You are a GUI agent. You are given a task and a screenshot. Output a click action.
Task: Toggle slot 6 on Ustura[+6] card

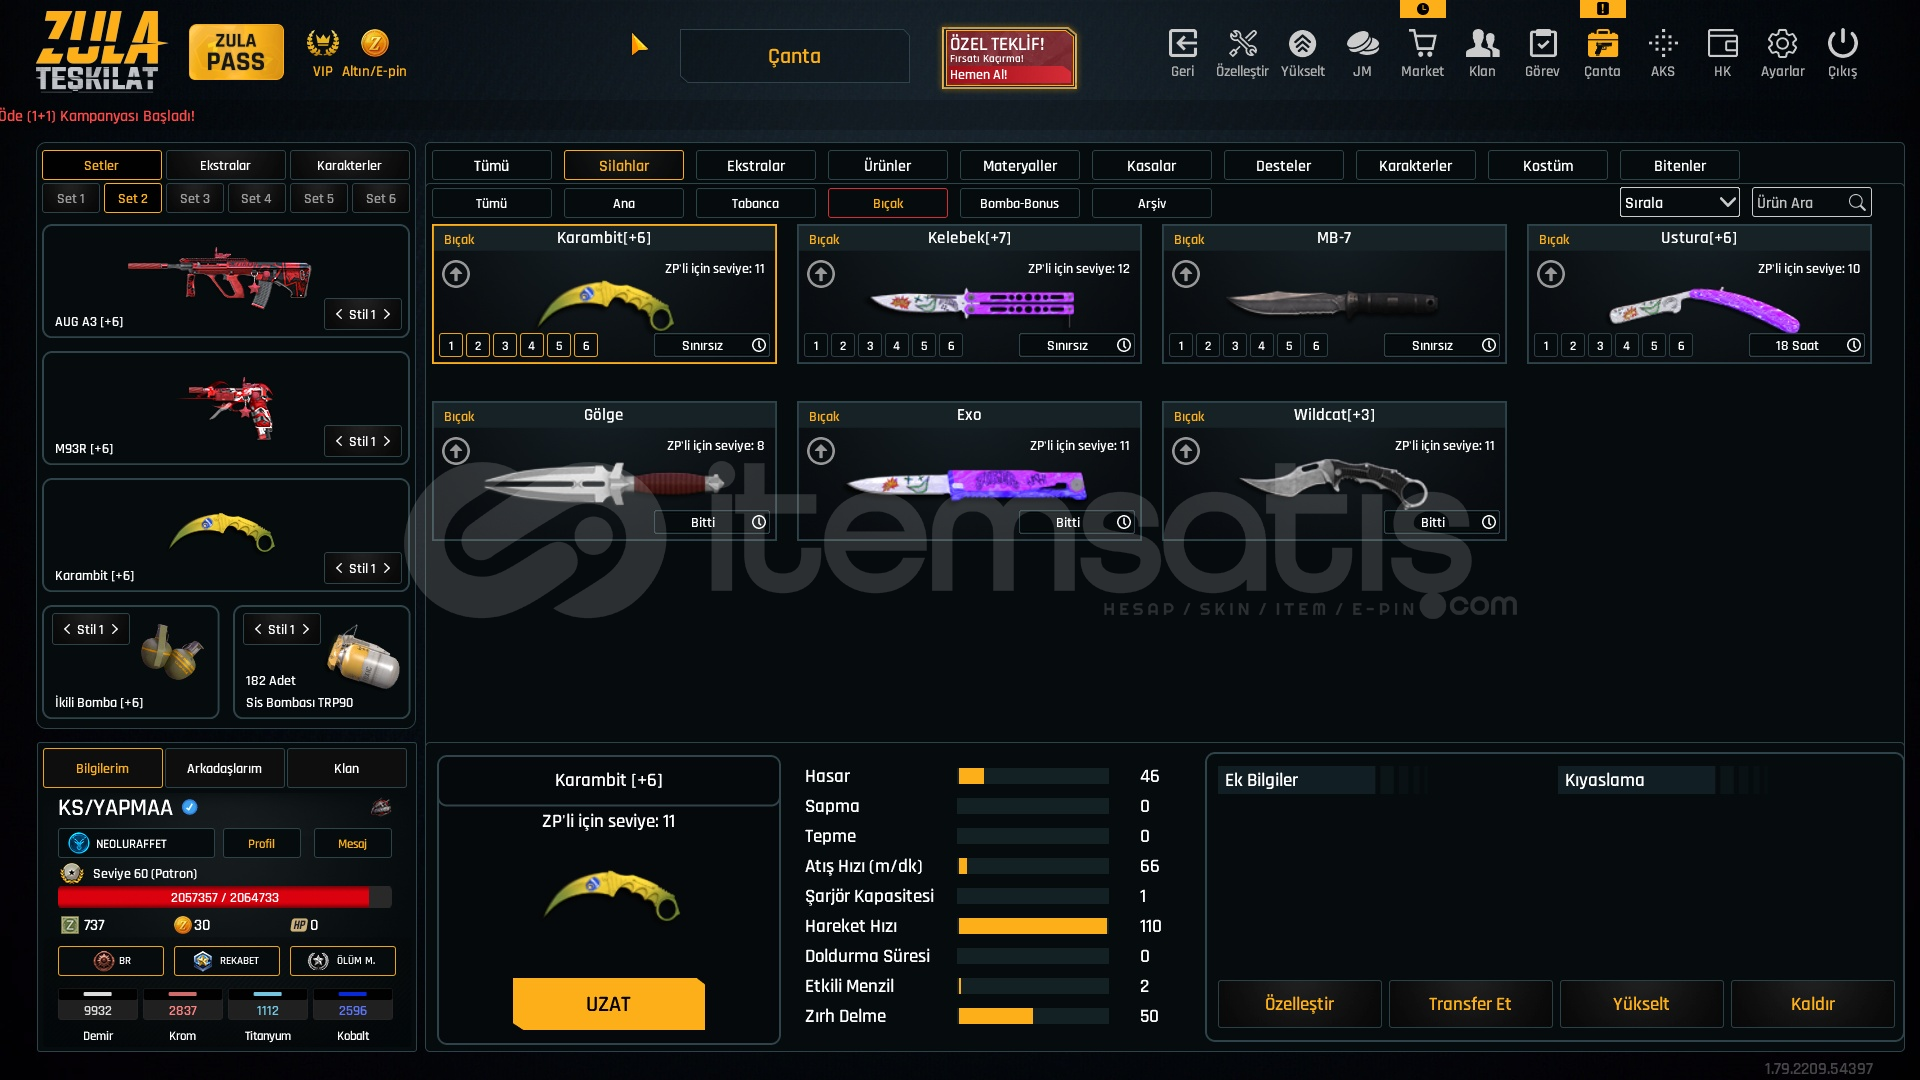click(x=1681, y=346)
